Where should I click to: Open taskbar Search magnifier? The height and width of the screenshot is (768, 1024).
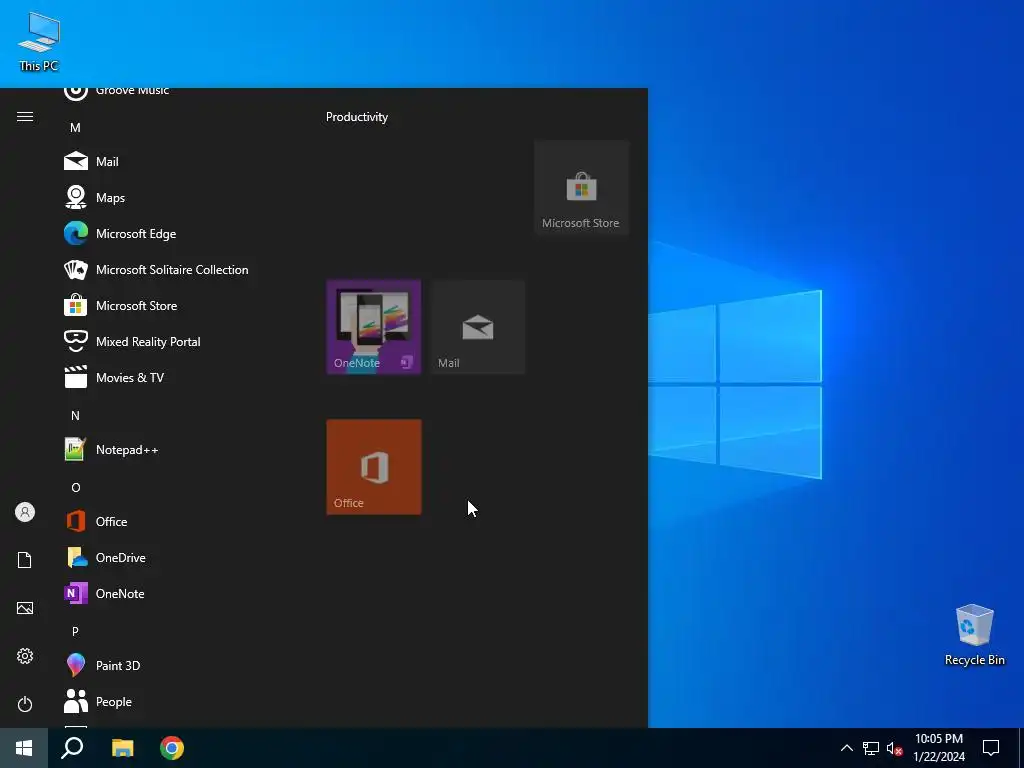(x=72, y=748)
